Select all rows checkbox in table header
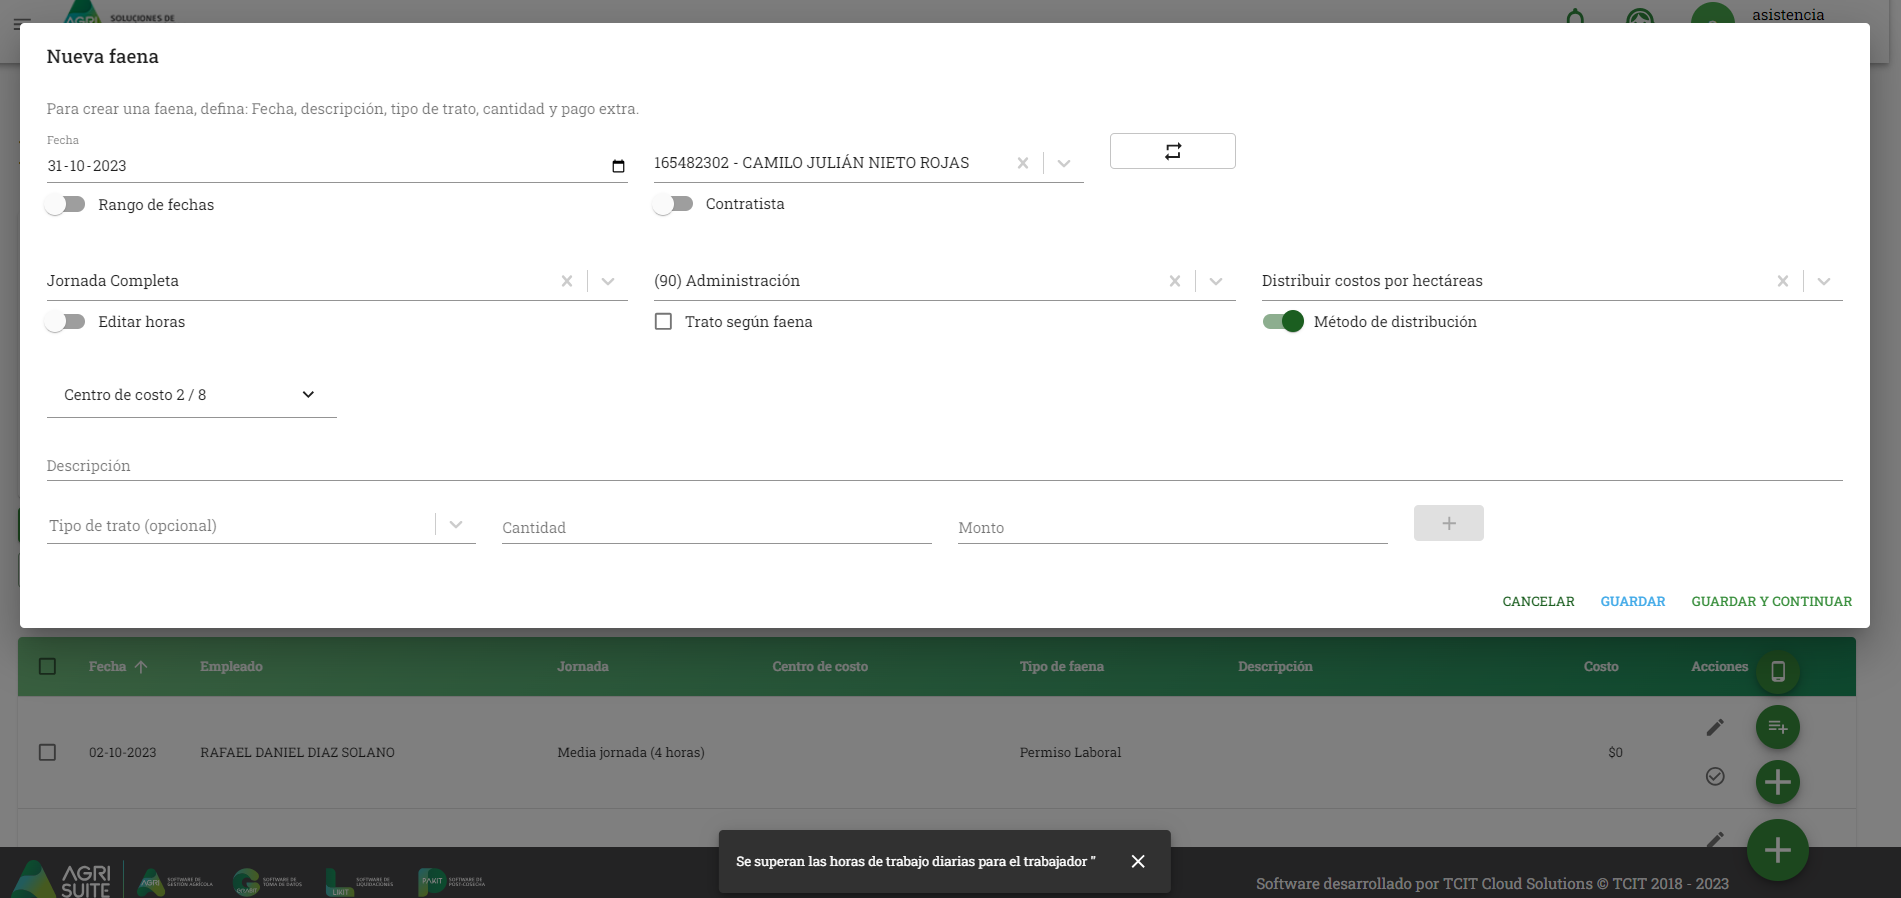 click(47, 666)
